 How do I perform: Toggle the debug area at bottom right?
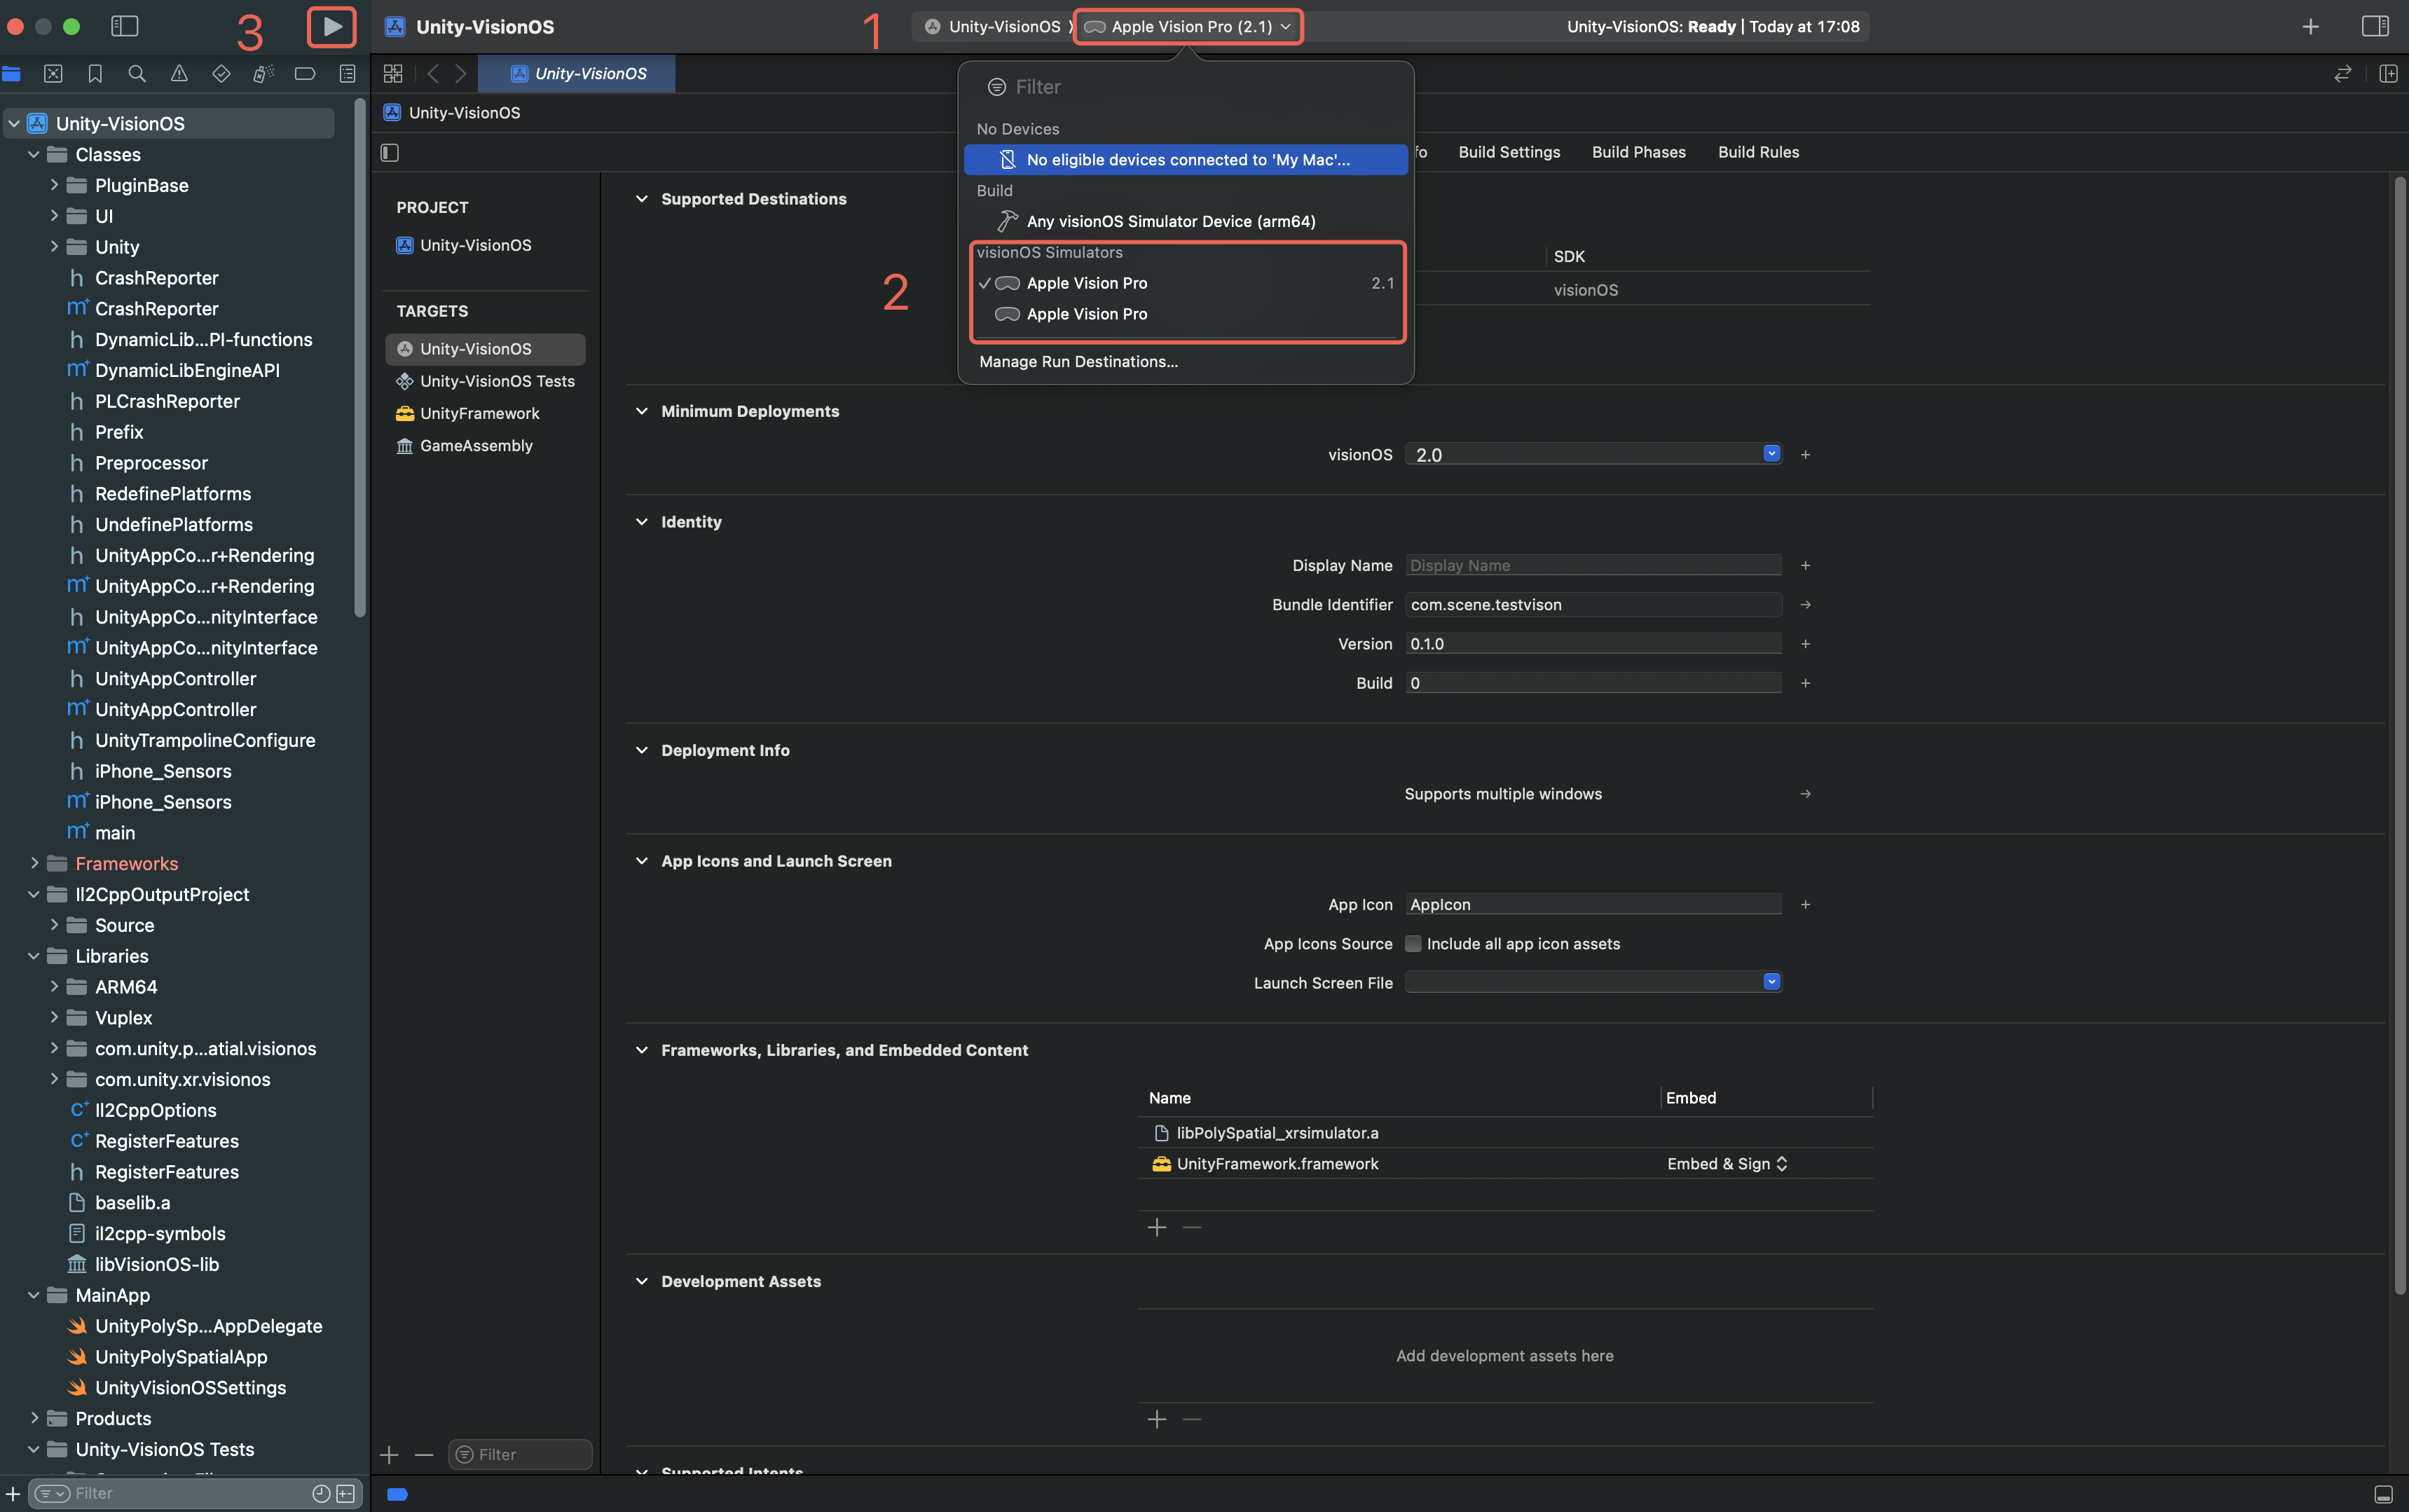(2383, 1494)
